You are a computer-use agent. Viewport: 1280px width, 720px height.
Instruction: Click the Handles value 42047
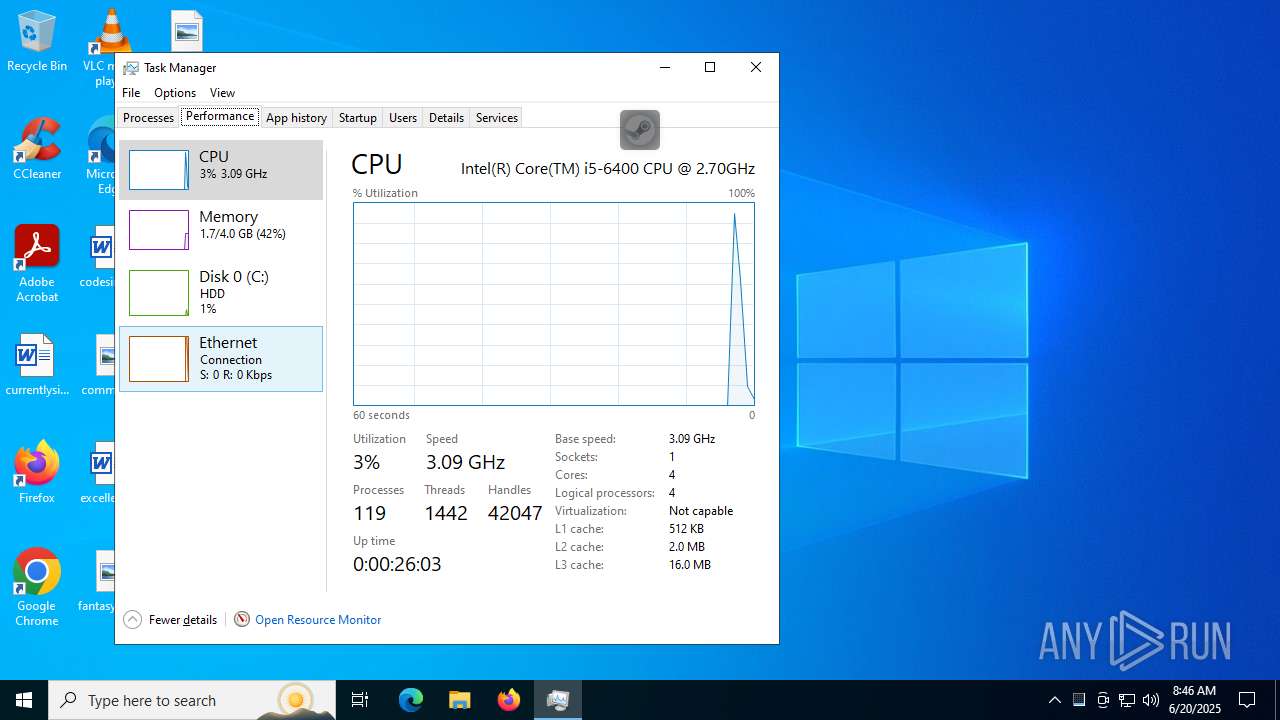tap(515, 513)
